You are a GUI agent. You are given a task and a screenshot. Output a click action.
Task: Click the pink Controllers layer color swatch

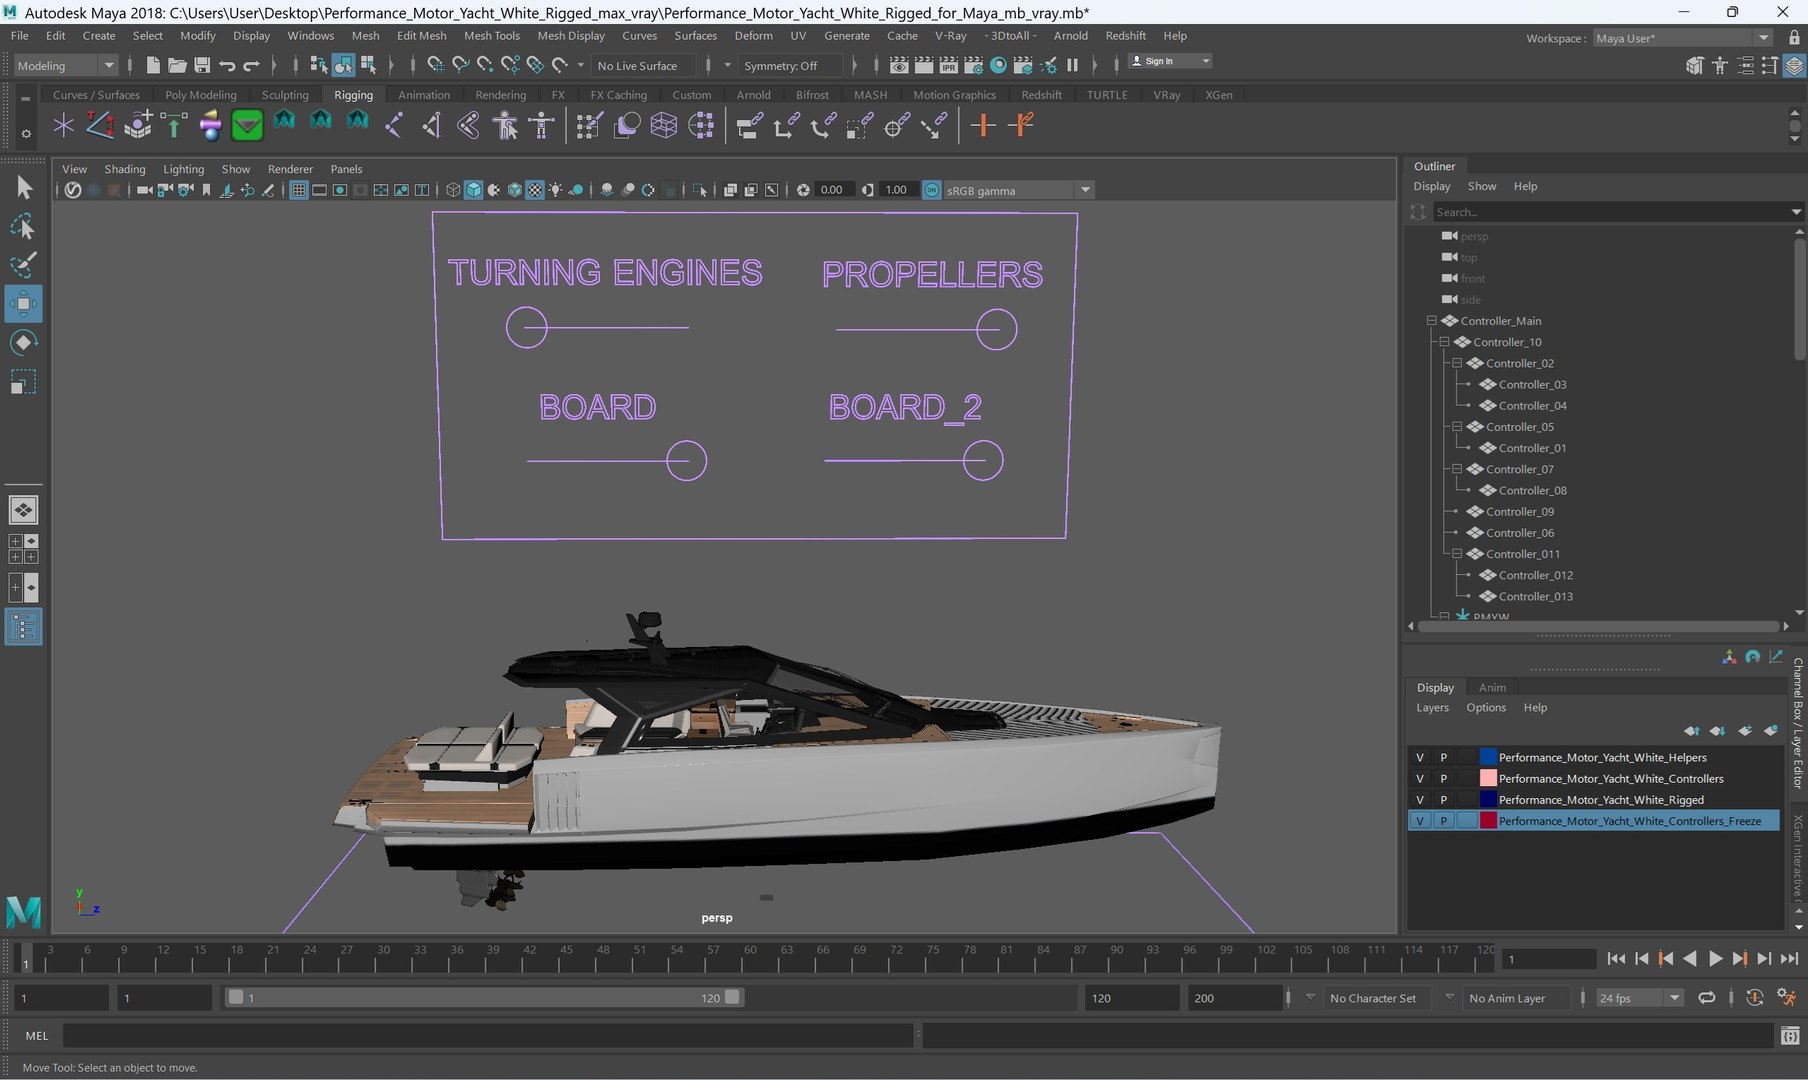point(1488,779)
